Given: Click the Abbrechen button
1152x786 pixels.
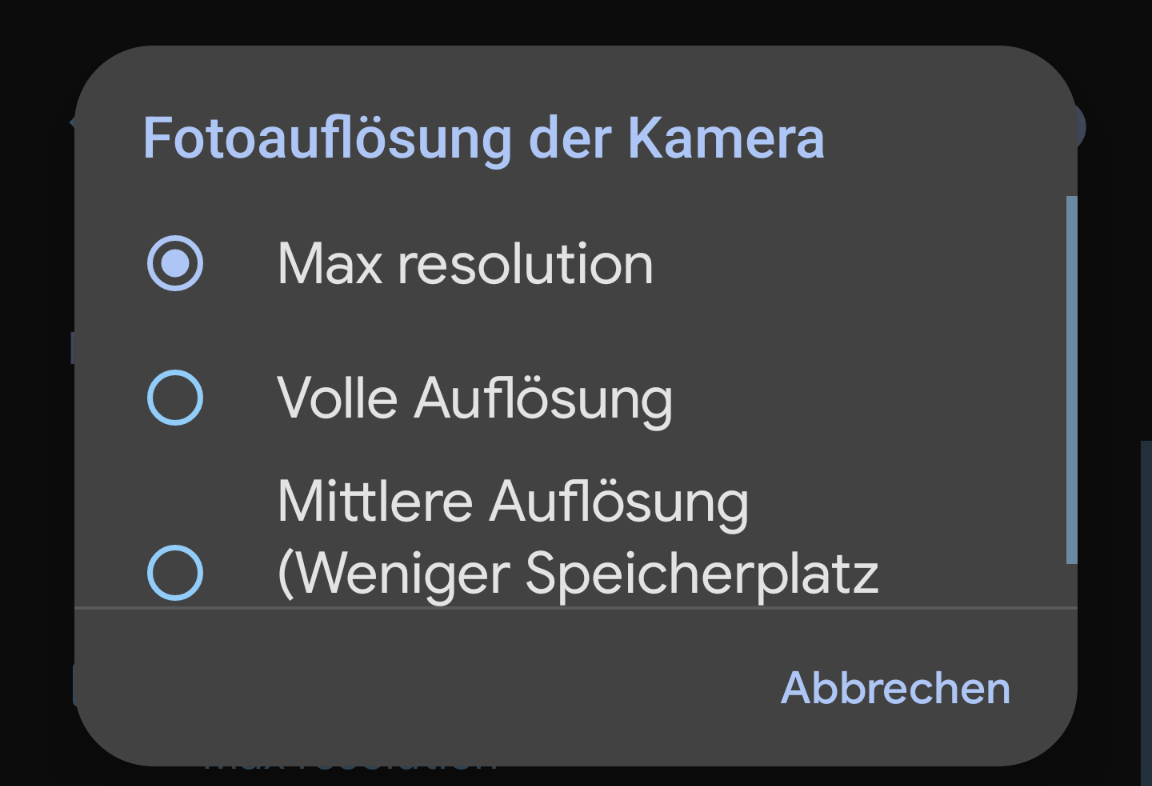Looking at the screenshot, I should pos(895,688).
